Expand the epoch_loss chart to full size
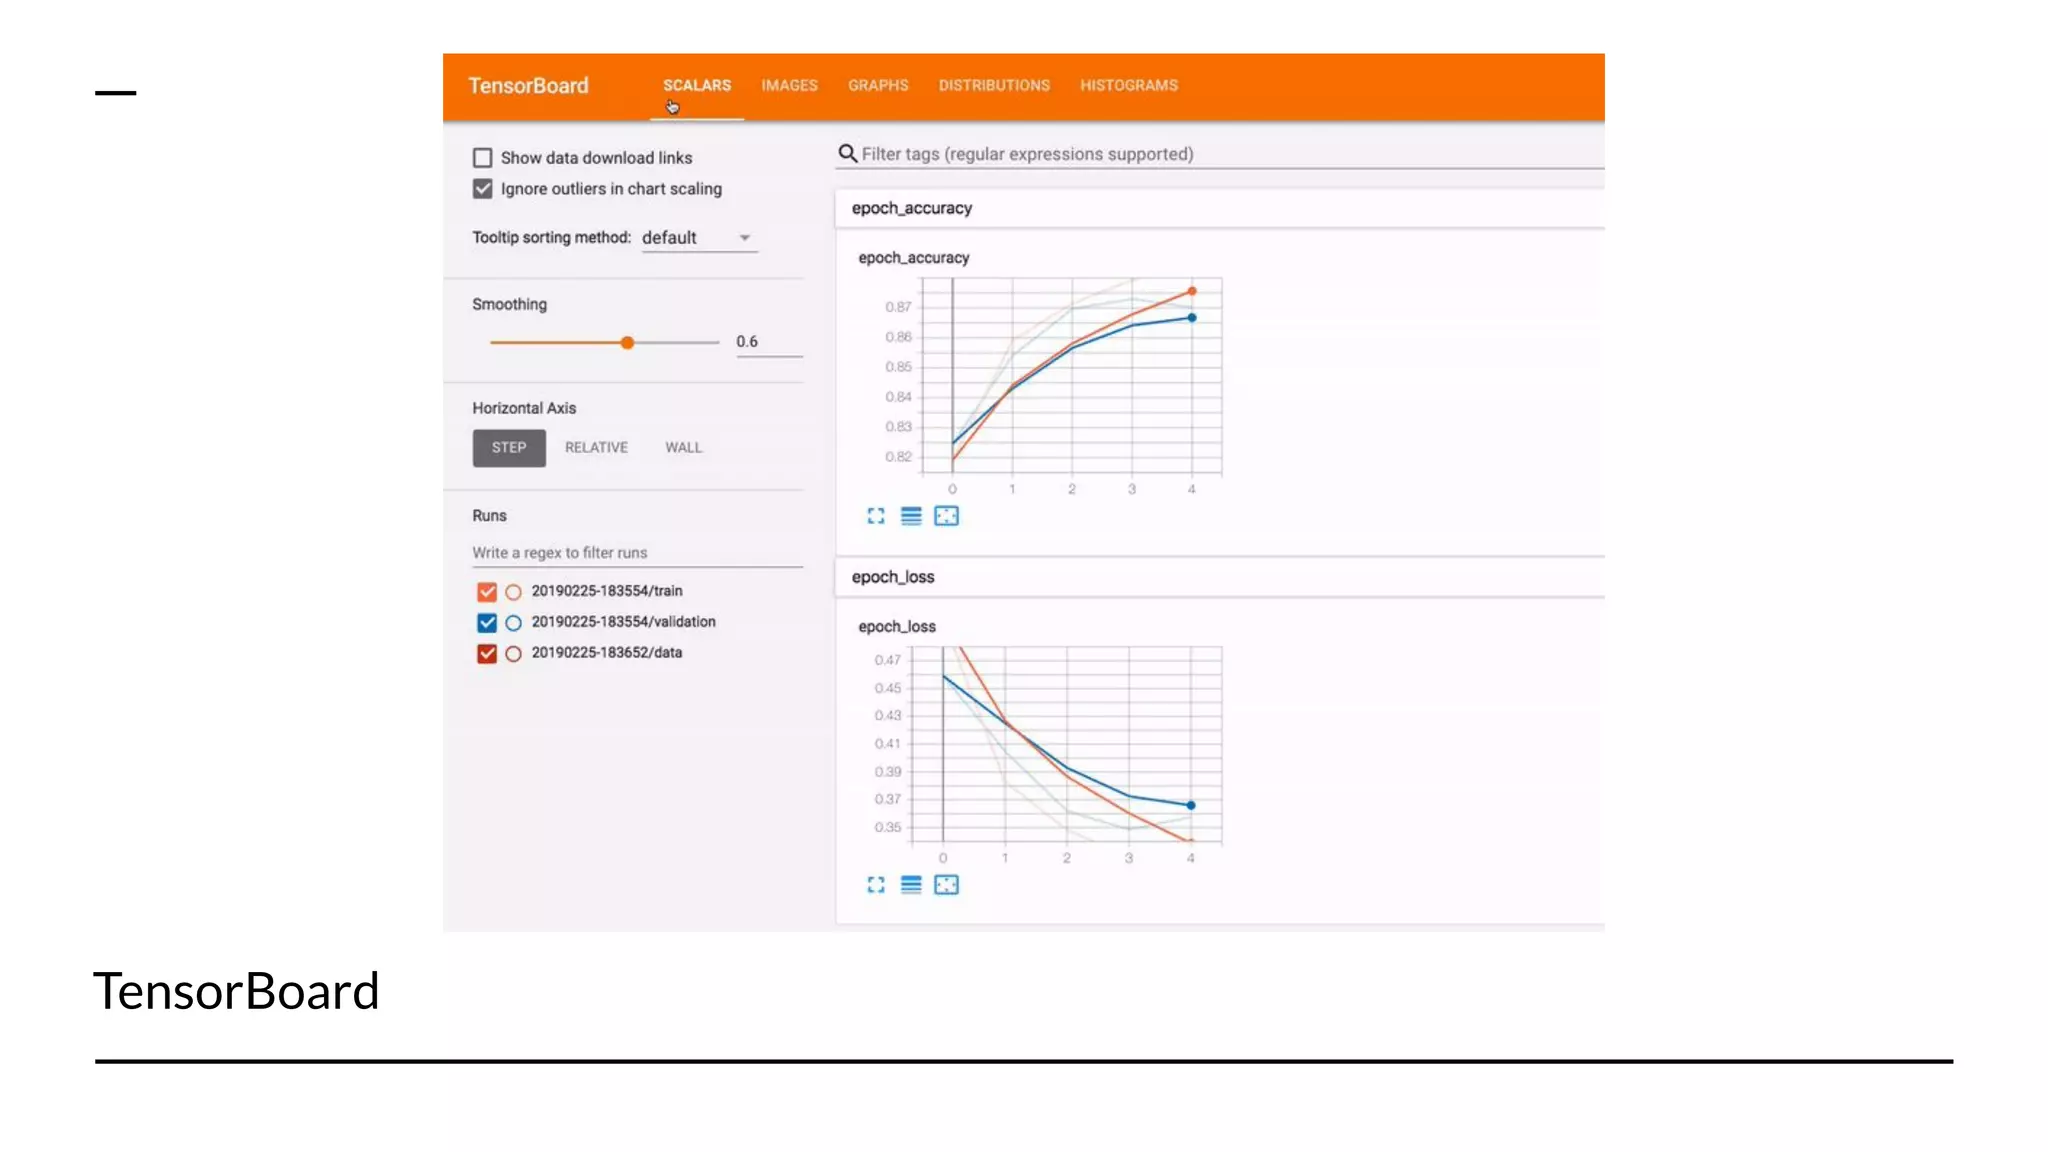The image size is (2048, 1152). click(x=876, y=885)
